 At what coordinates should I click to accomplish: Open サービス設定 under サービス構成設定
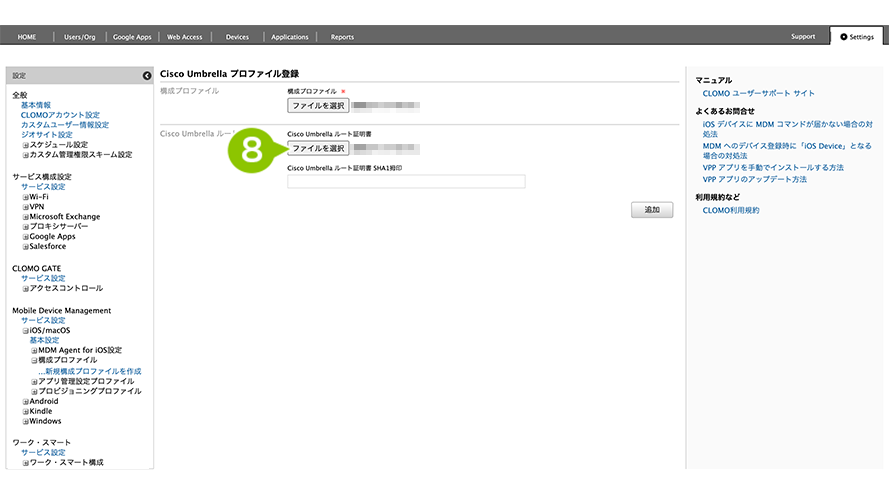click(x=43, y=187)
